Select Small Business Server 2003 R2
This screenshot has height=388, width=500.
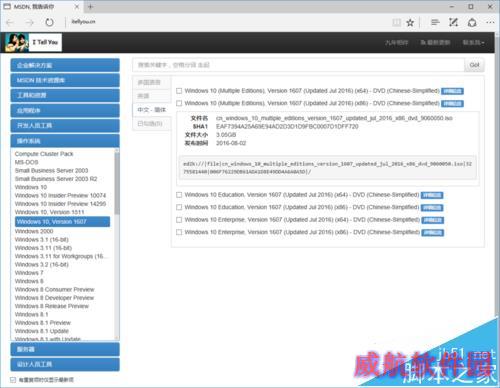(x=56, y=179)
